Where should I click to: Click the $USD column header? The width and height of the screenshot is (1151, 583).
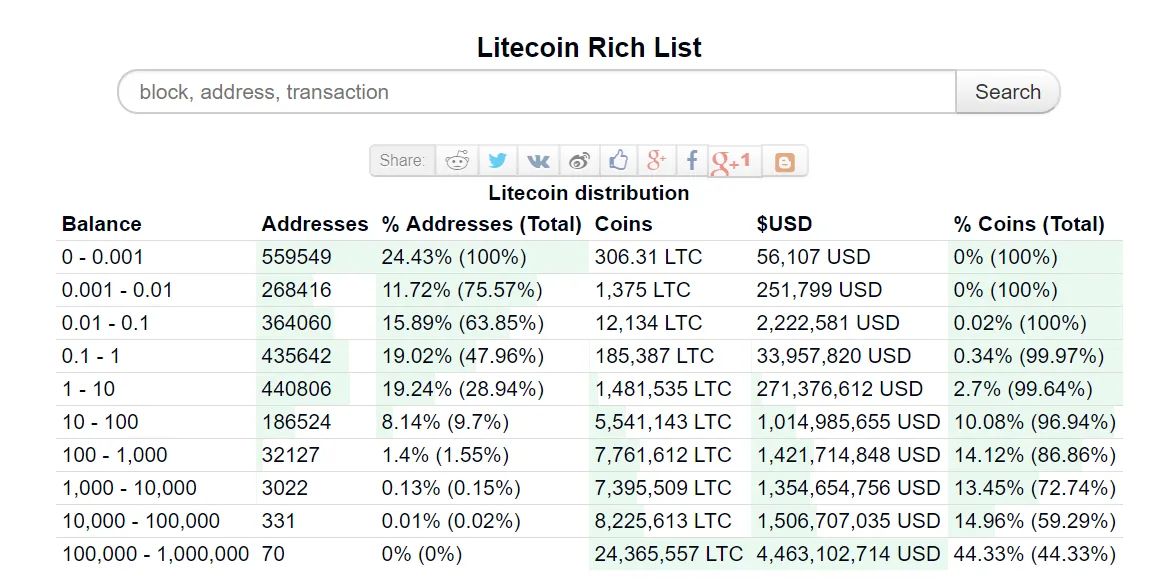(x=785, y=224)
